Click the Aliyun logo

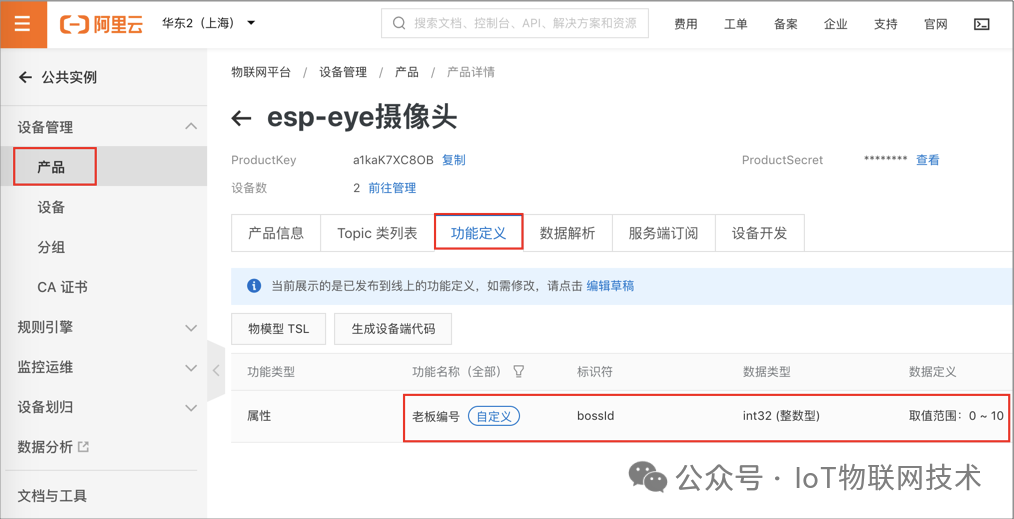tap(101, 24)
